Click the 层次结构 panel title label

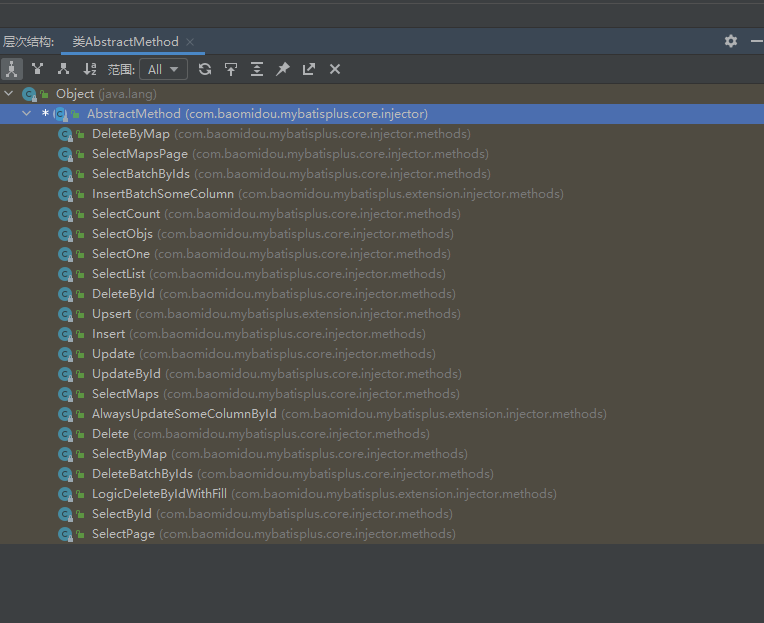(28, 42)
